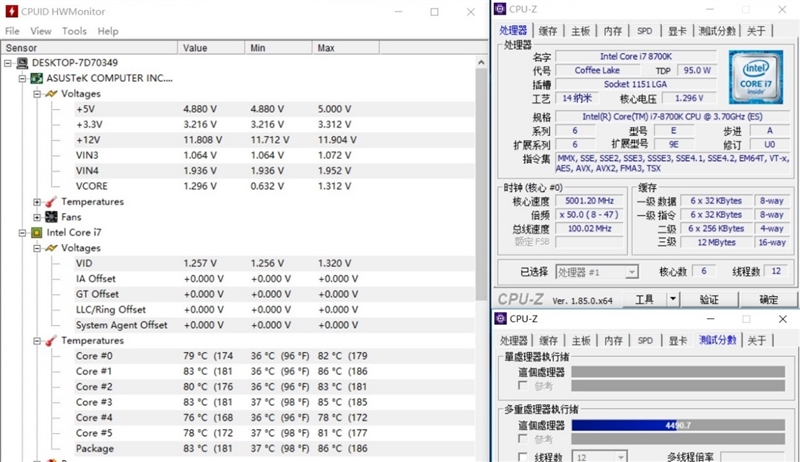This screenshot has width=800, height=462.
Task: Click the lower CPU-Z window app icon
Action: (501, 319)
